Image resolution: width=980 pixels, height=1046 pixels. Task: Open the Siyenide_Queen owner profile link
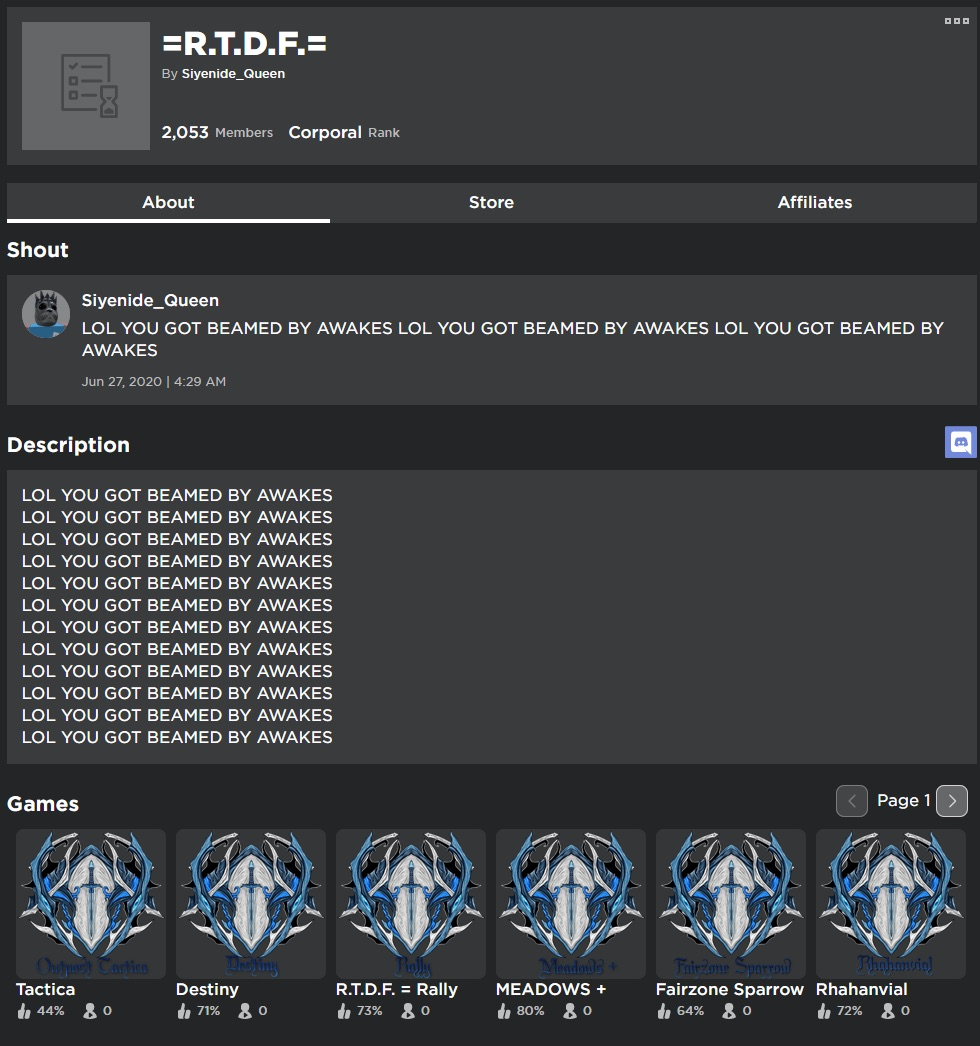click(x=233, y=74)
